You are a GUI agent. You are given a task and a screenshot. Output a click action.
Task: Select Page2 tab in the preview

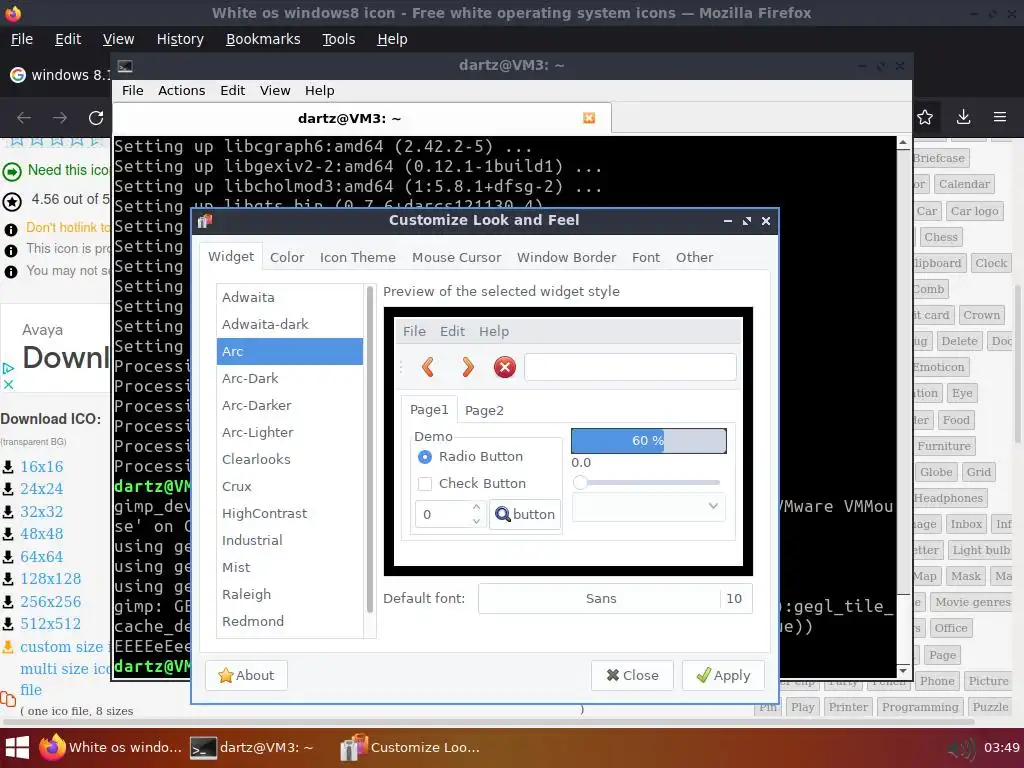point(484,410)
